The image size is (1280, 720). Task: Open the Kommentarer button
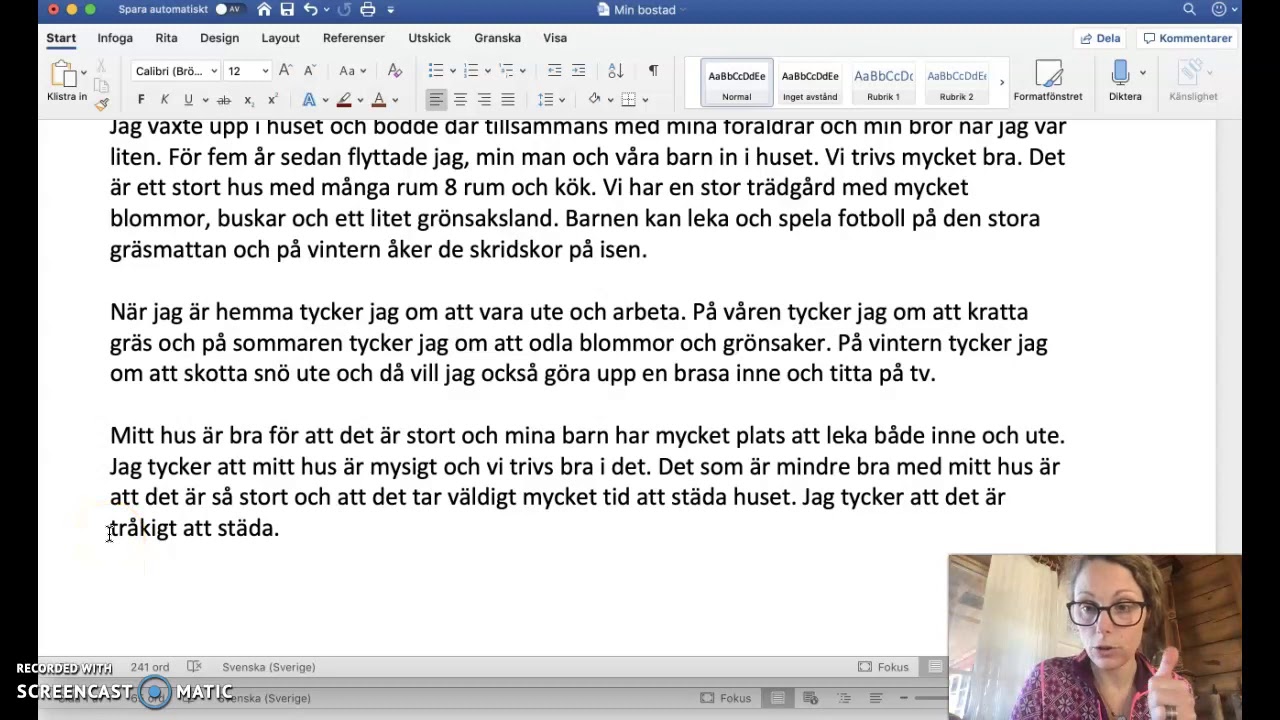tap(1188, 38)
